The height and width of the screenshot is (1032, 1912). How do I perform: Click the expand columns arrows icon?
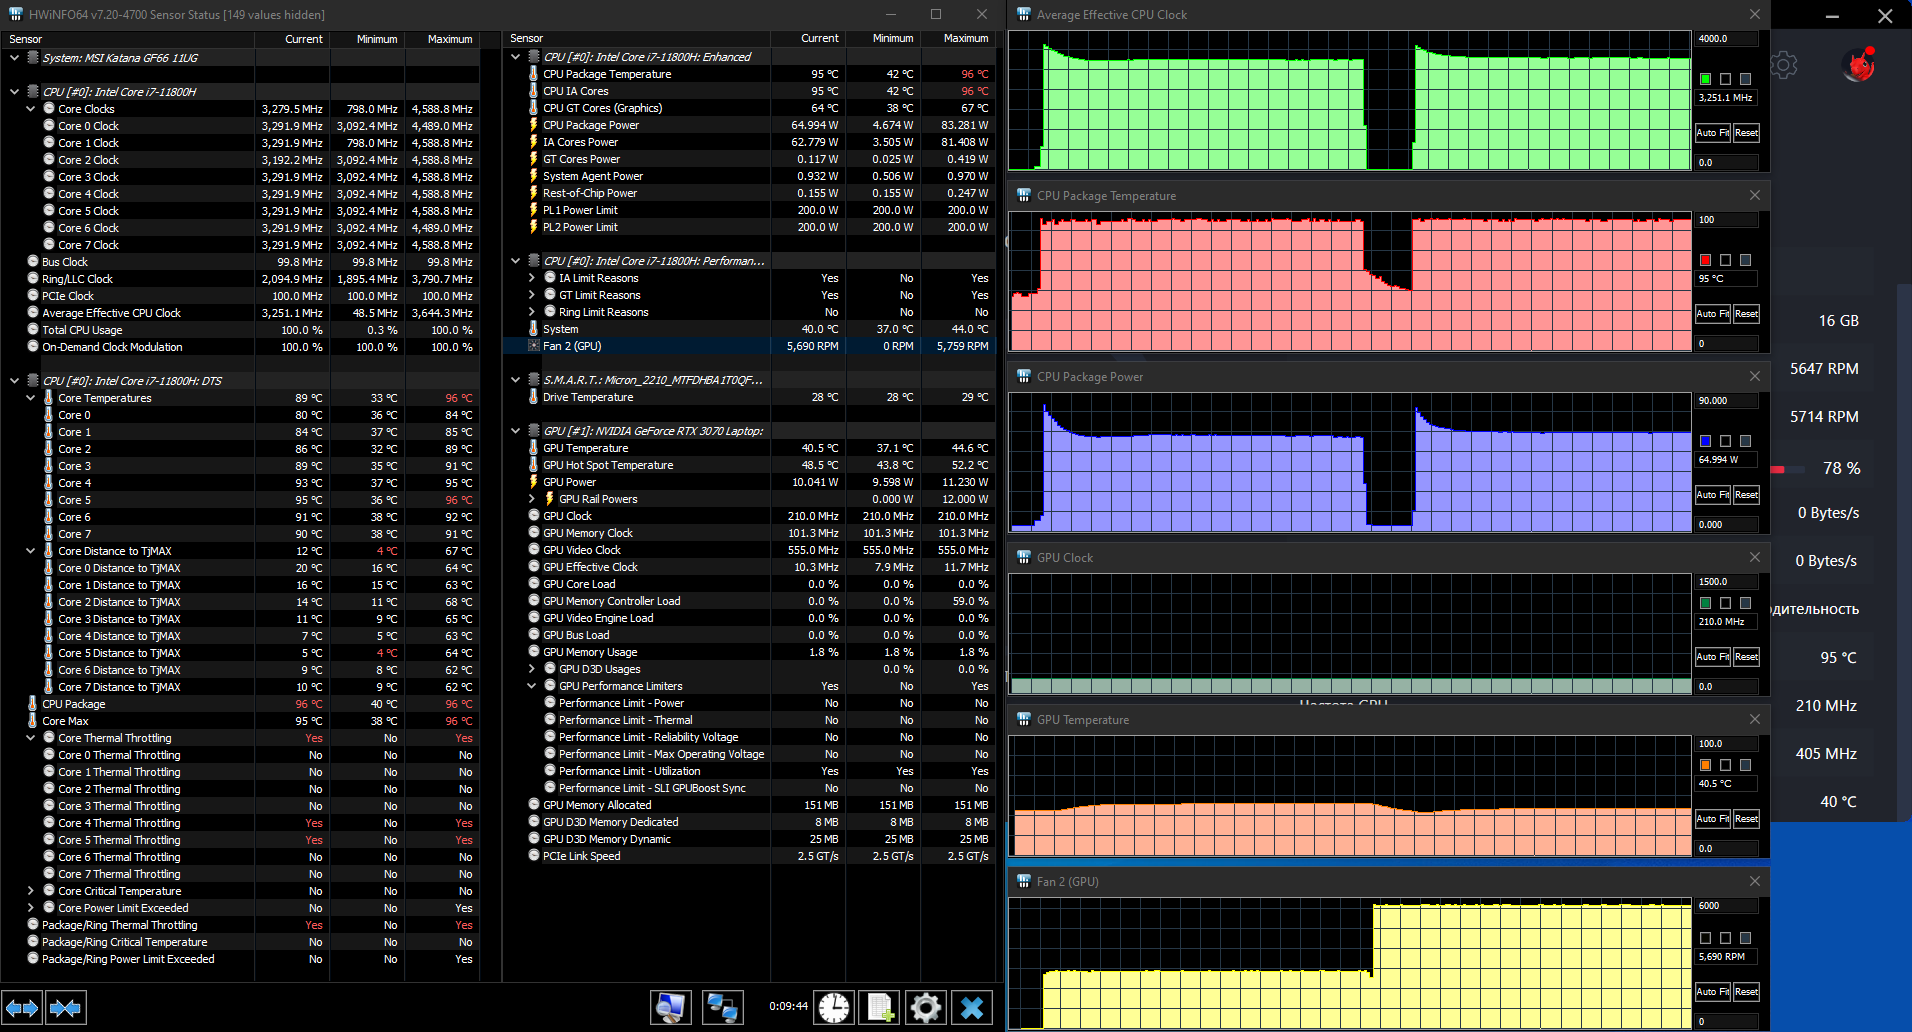click(22, 1008)
